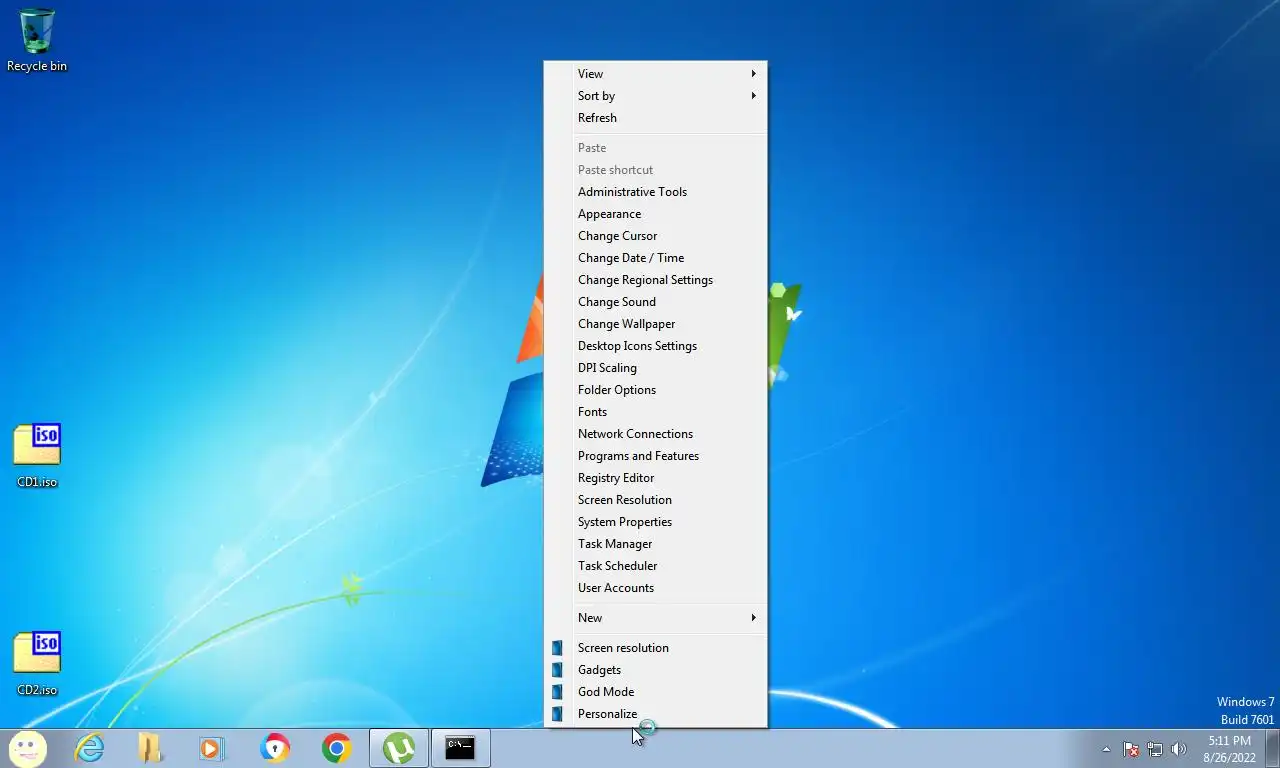Open volume speaker tray icon
Image resolution: width=1280 pixels, height=768 pixels.
pyautogui.click(x=1179, y=749)
